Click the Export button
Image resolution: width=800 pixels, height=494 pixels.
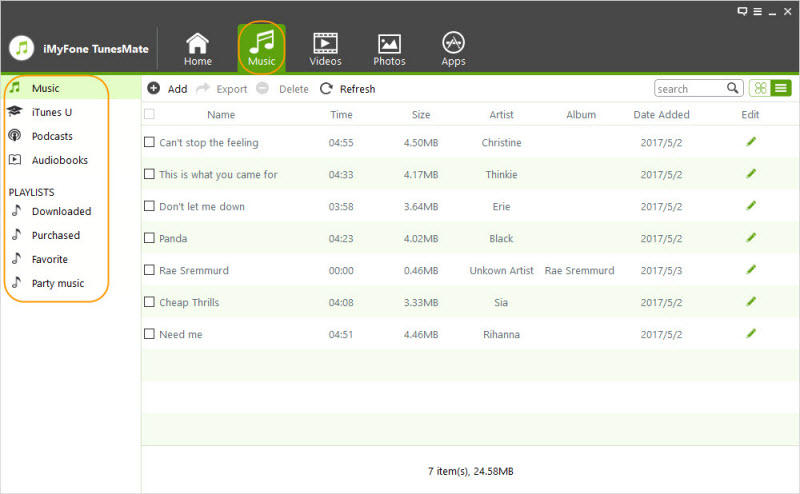221,89
